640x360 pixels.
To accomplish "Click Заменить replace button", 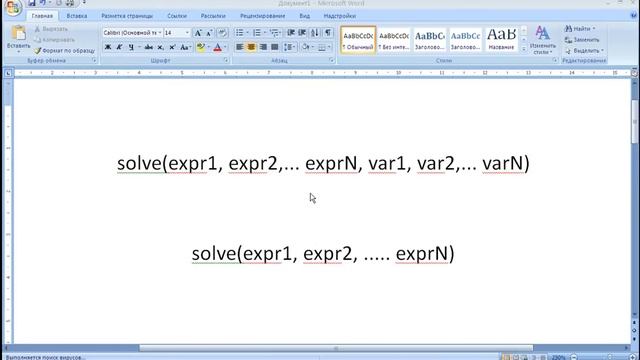I will (x=582, y=40).
